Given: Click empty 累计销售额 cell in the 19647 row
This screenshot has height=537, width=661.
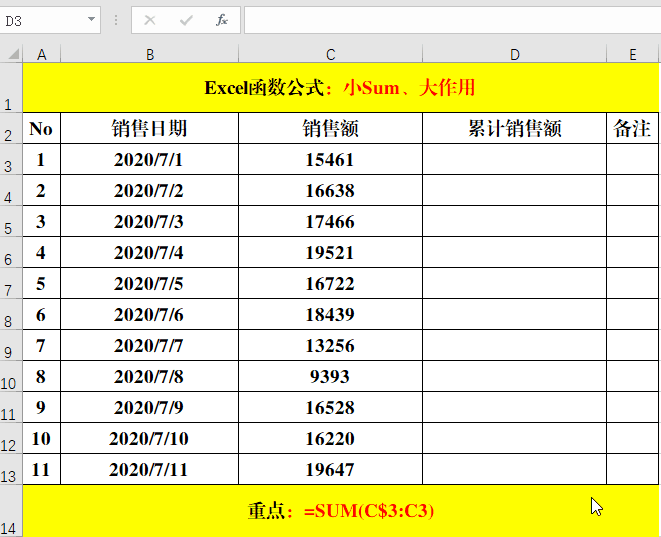Looking at the screenshot, I should [x=515, y=469].
